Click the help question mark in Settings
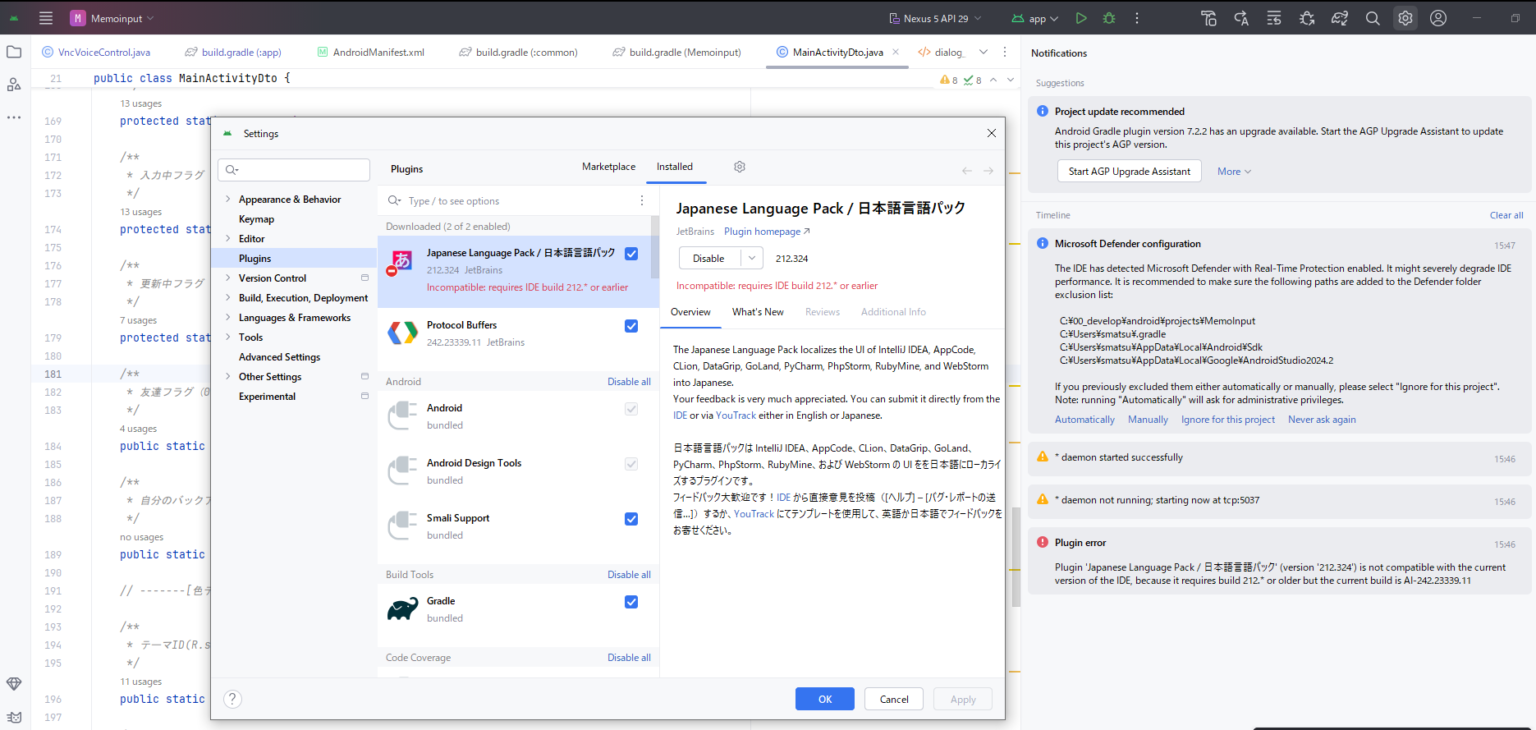 tap(232, 699)
